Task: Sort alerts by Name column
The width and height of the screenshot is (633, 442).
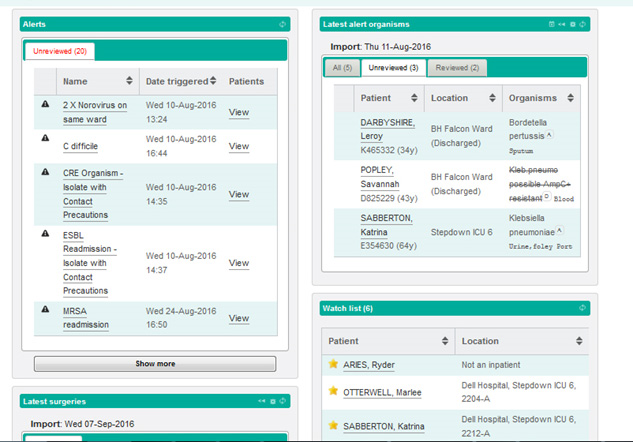Action: 129,81
